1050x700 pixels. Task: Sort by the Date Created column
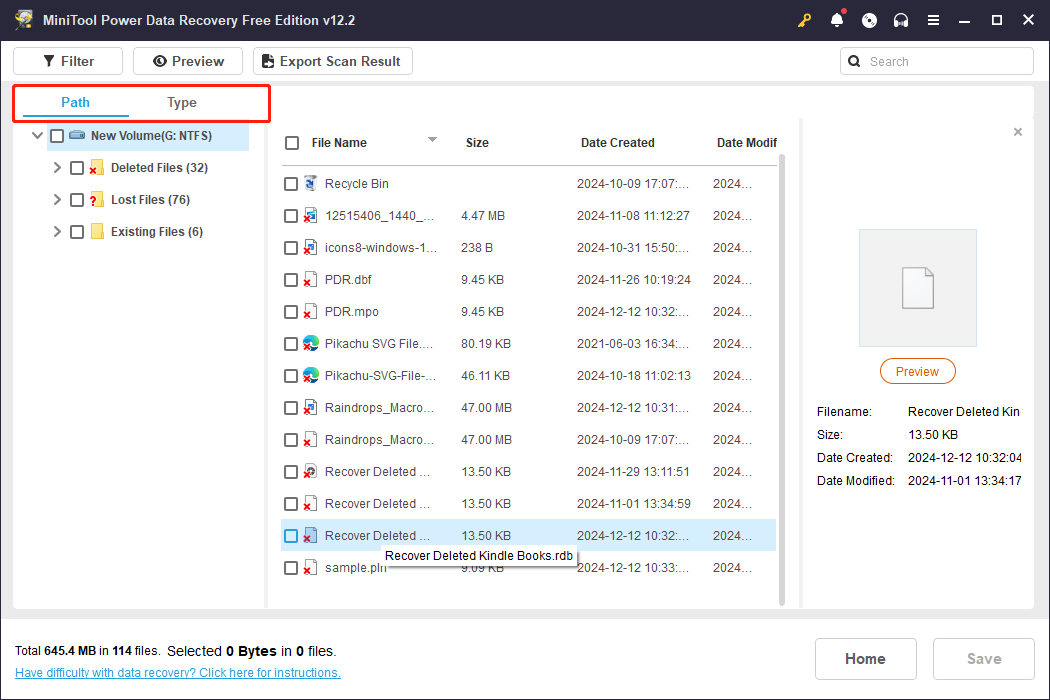point(617,143)
